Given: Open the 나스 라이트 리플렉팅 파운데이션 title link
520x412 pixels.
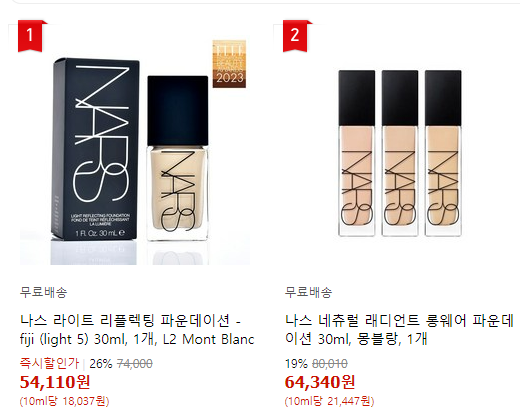Looking at the screenshot, I should tap(137, 330).
